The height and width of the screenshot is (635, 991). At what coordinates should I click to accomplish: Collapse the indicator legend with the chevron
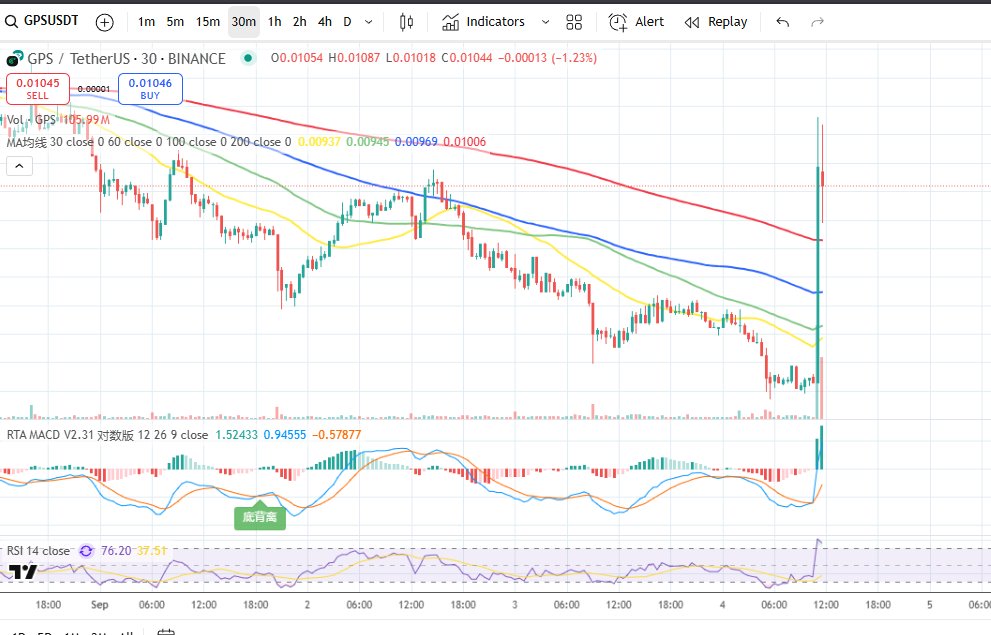(20, 166)
